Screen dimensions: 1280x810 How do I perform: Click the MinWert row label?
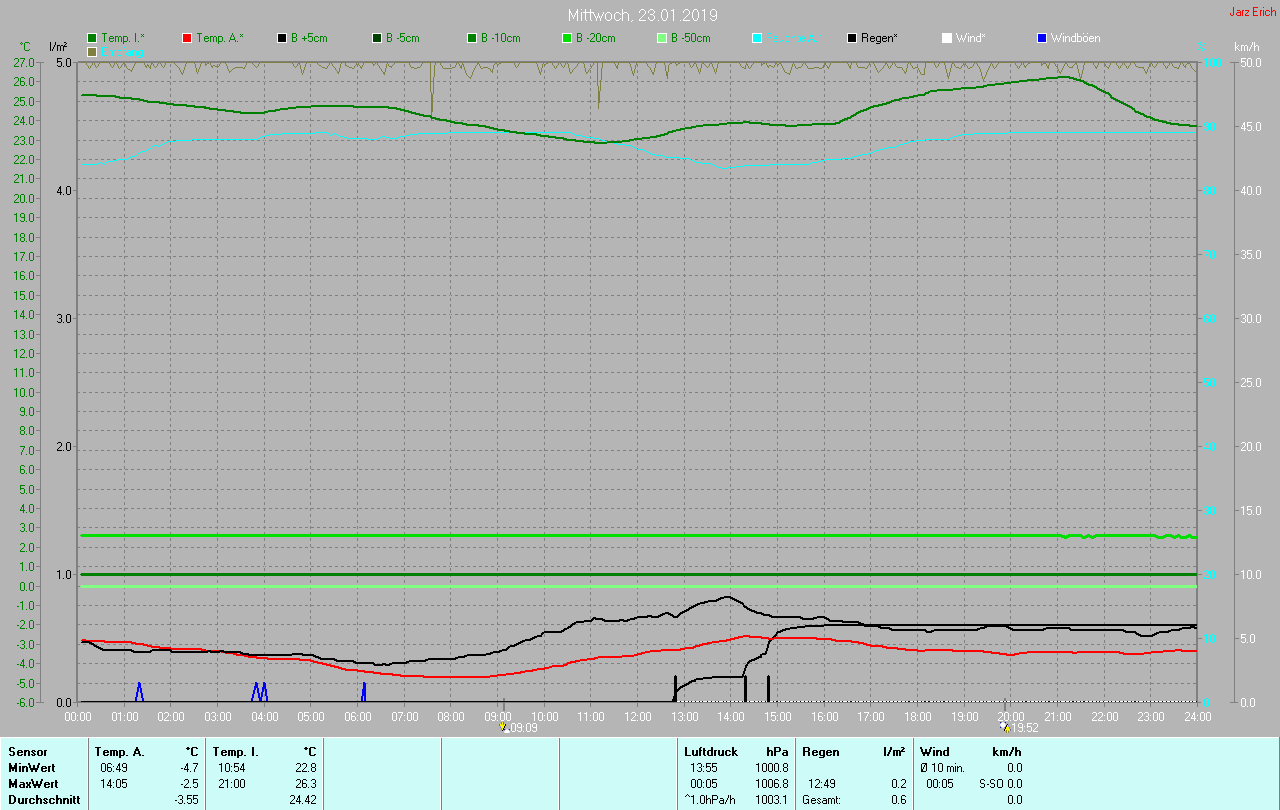[x=31, y=767]
